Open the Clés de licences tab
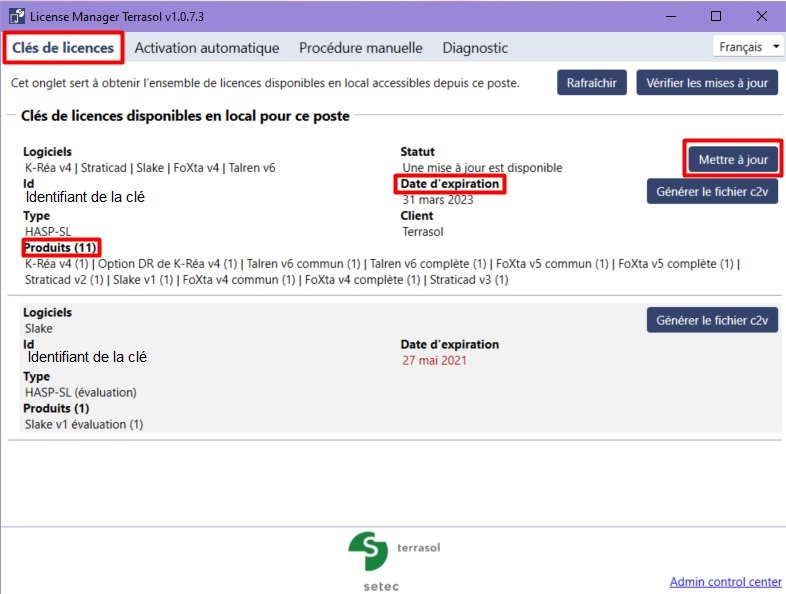Screen dimensions: 786x594 tap(63, 48)
